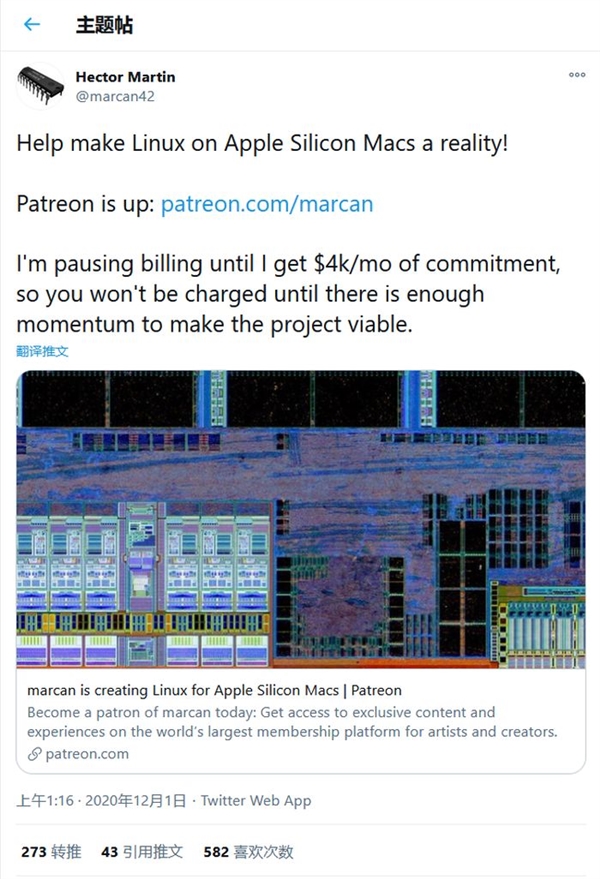View the 582 喜欢次数 likes list
This screenshot has height=879, width=600.
(248, 852)
